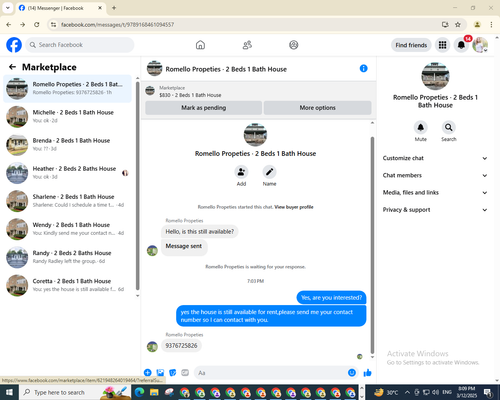Select the Messenger | Facebook browser tab
The height and width of the screenshot is (400, 500).
[60, 8]
